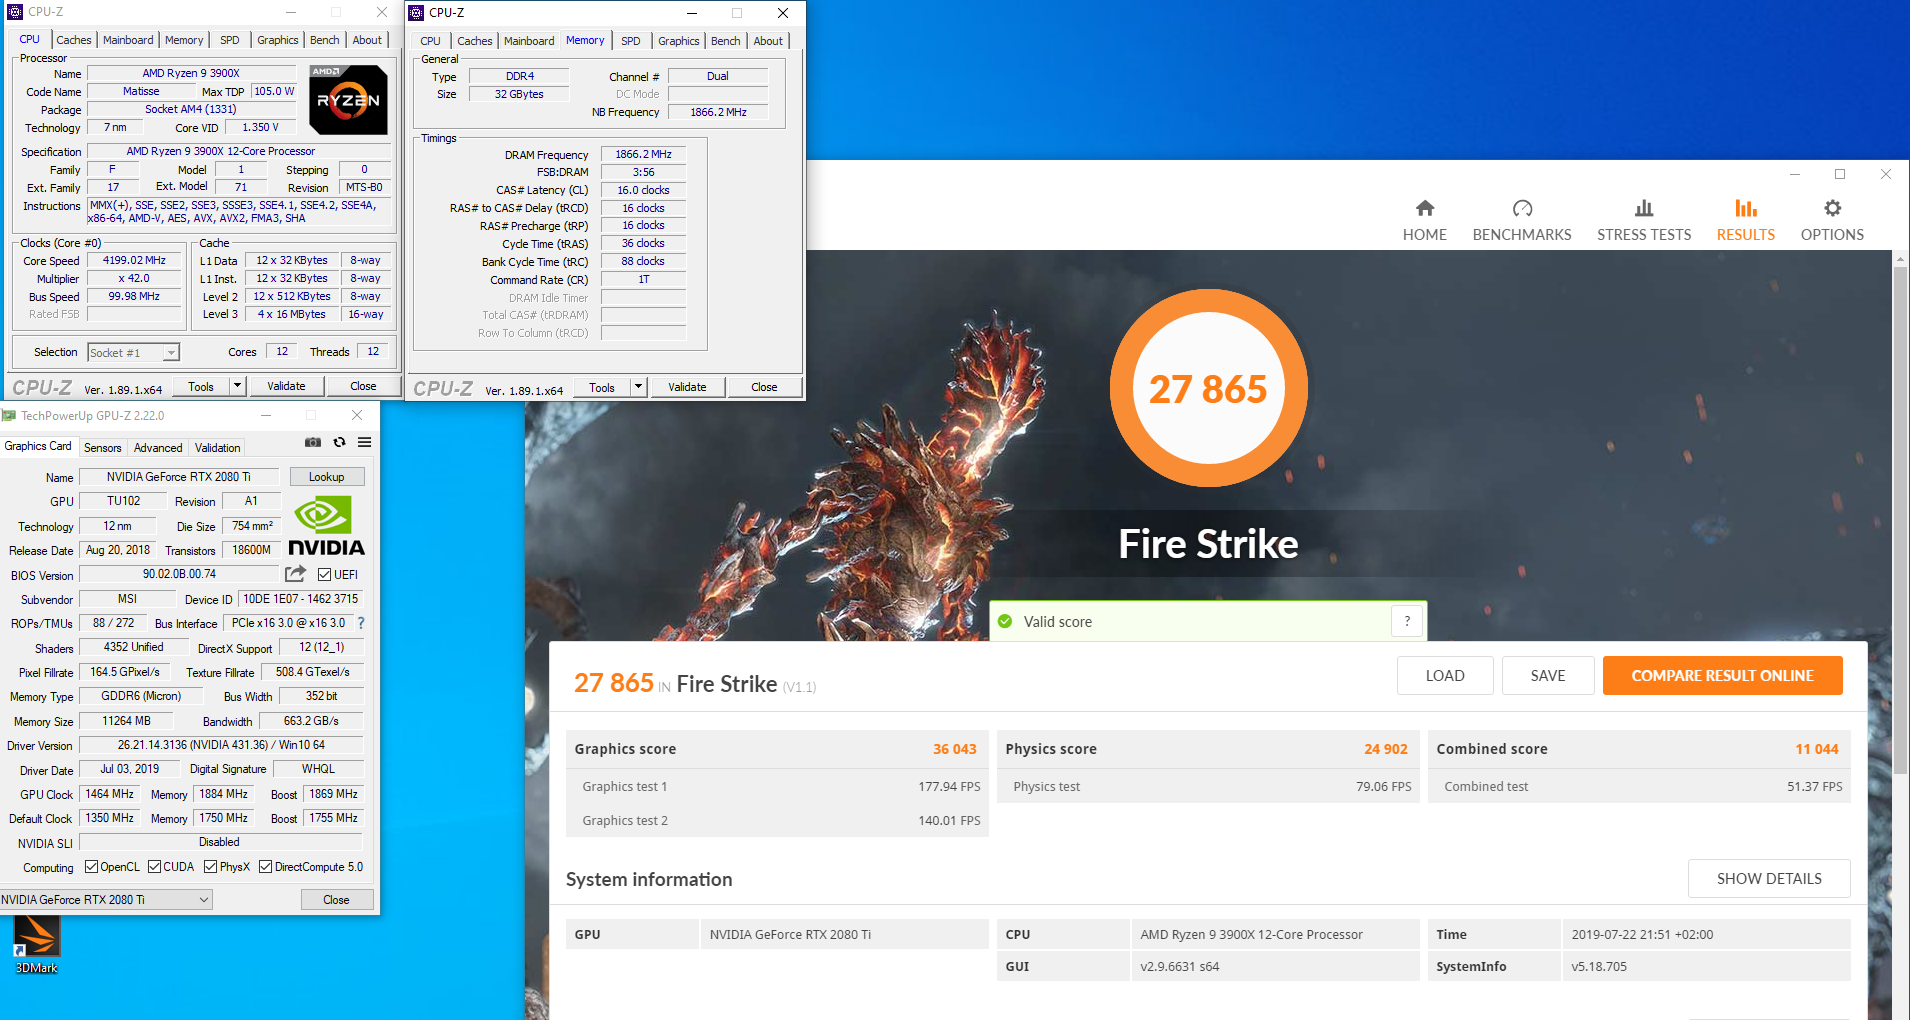Viewport: 1910px width, 1020px height.
Task: Select the Results bar-chart icon
Action: [x=1746, y=208]
